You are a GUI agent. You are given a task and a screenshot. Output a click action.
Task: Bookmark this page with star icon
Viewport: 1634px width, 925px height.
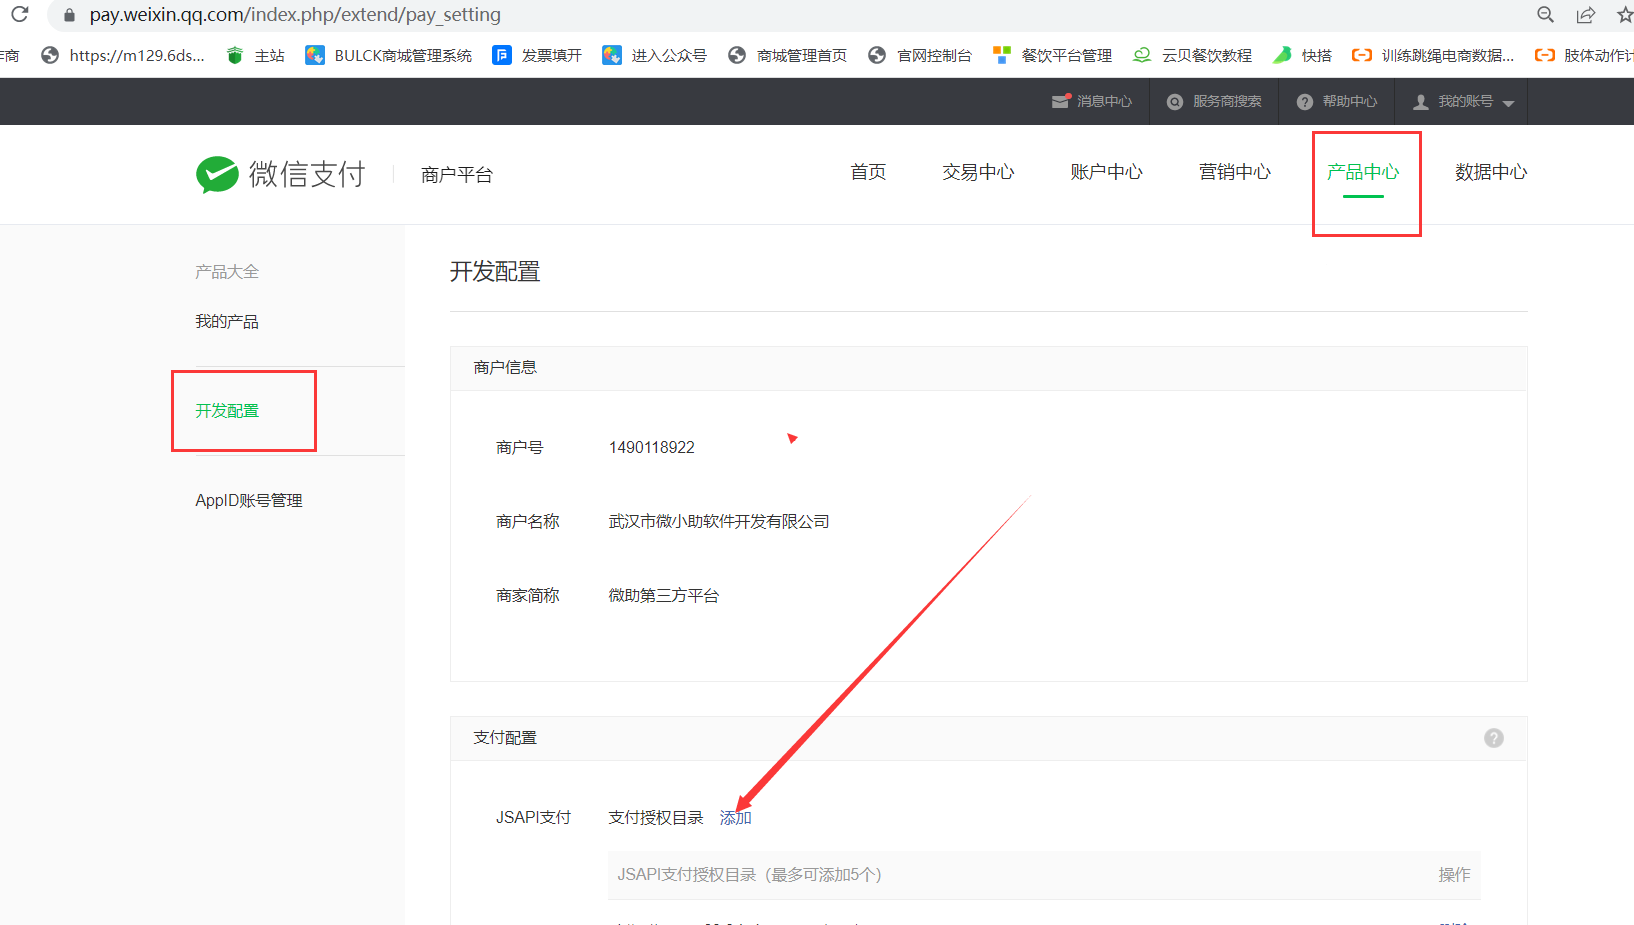coord(1625,14)
